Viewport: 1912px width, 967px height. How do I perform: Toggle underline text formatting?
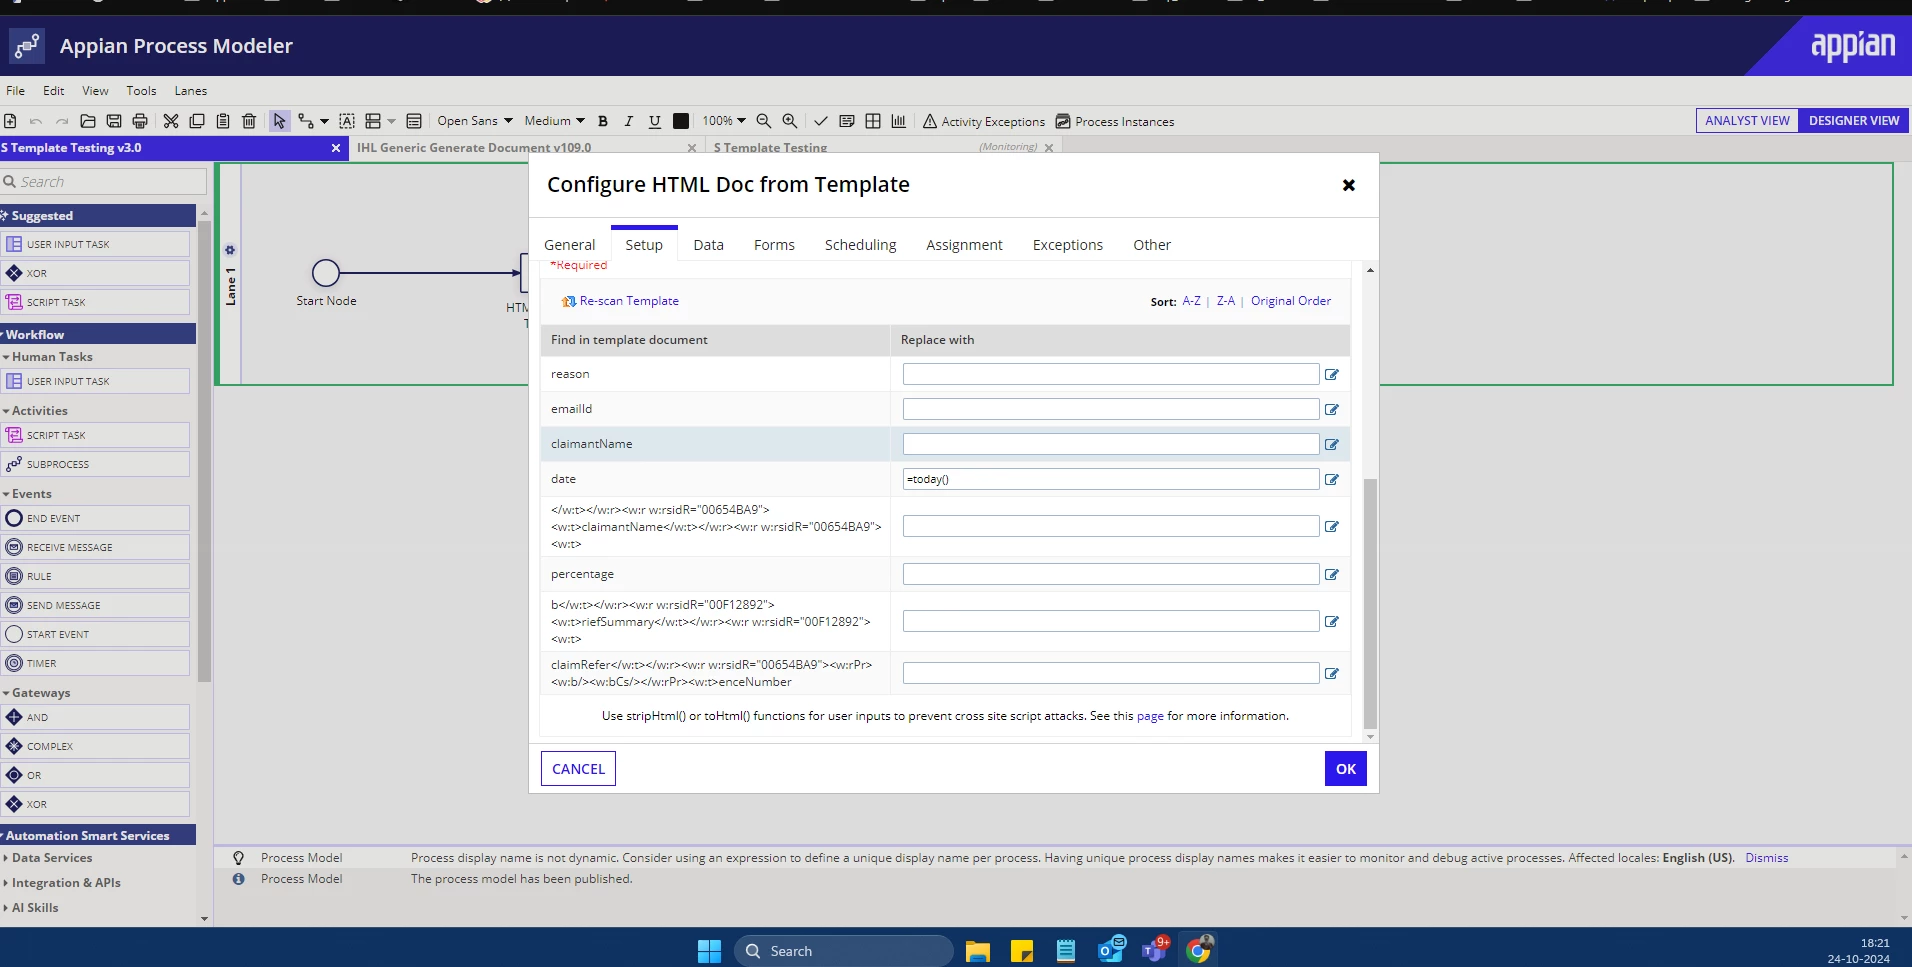click(655, 121)
